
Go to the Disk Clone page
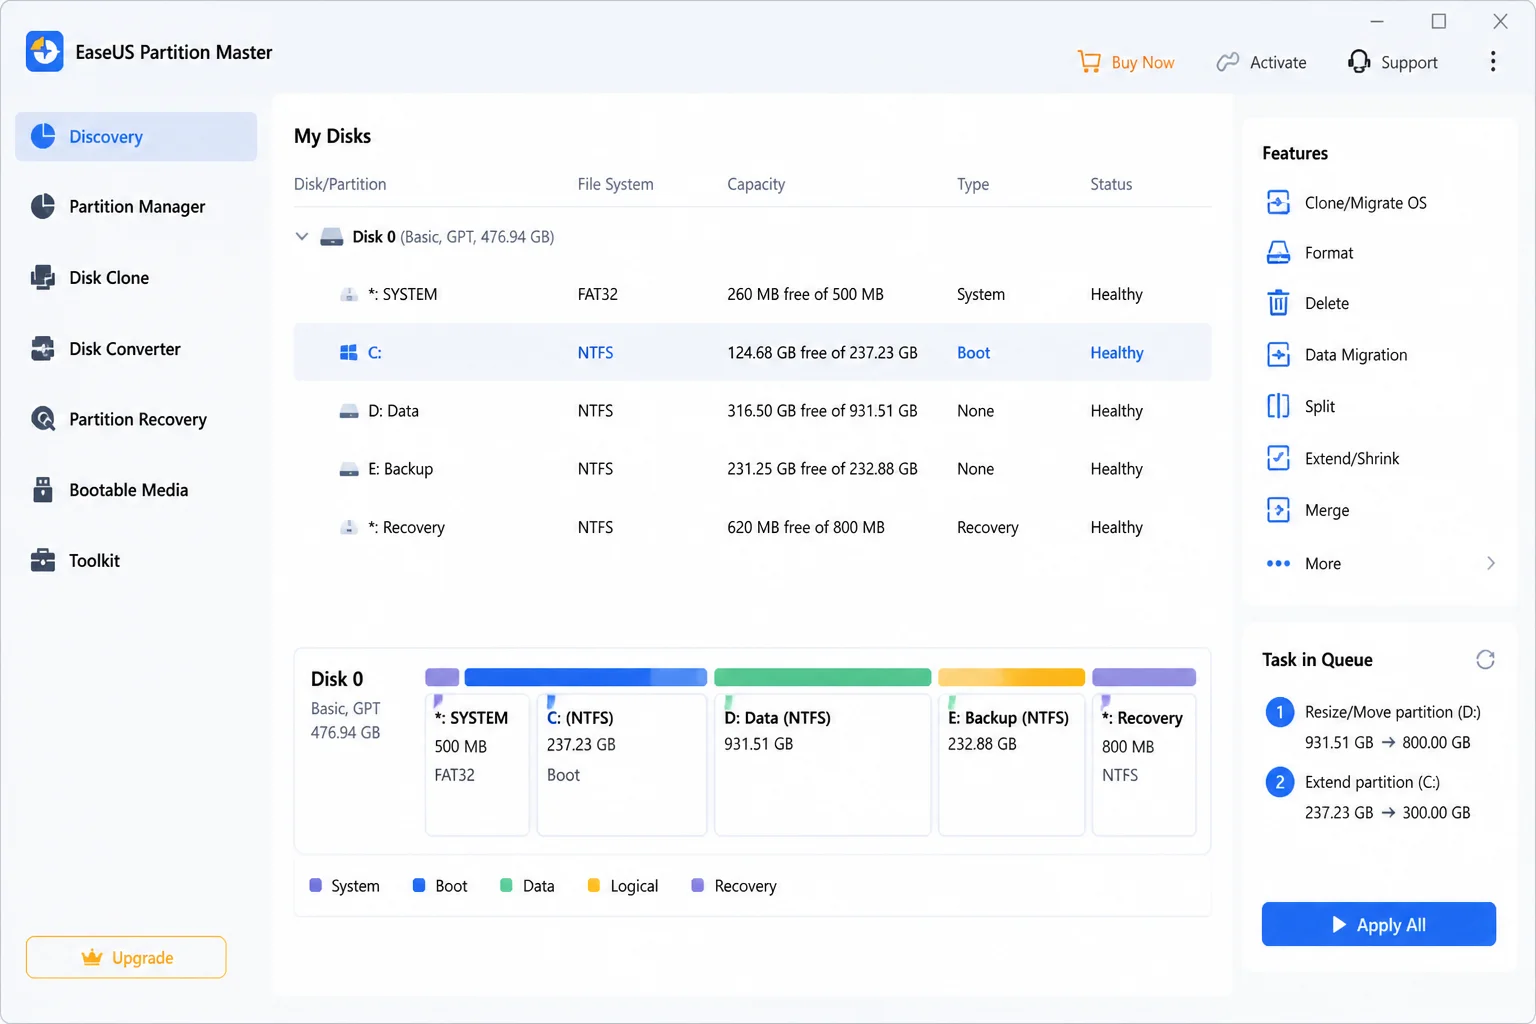coord(136,277)
